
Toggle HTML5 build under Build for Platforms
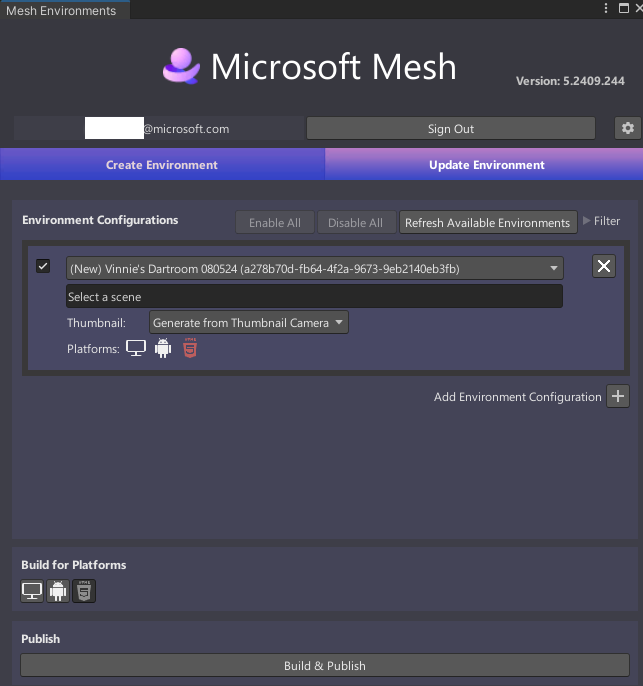click(x=84, y=591)
